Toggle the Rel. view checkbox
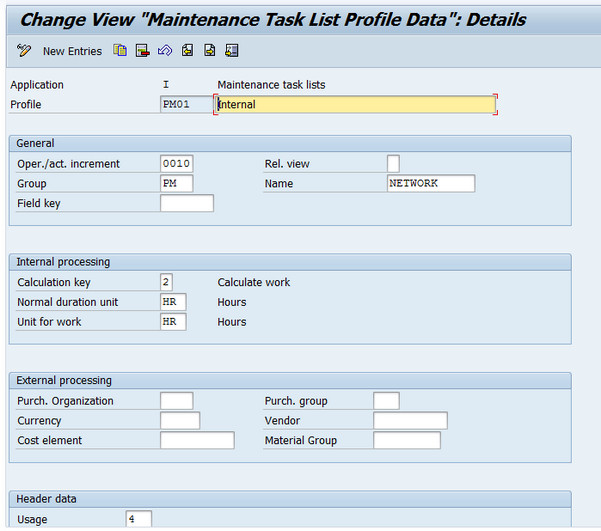The height and width of the screenshot is (531, 601). pyautogui.click(x=393, y=164)
